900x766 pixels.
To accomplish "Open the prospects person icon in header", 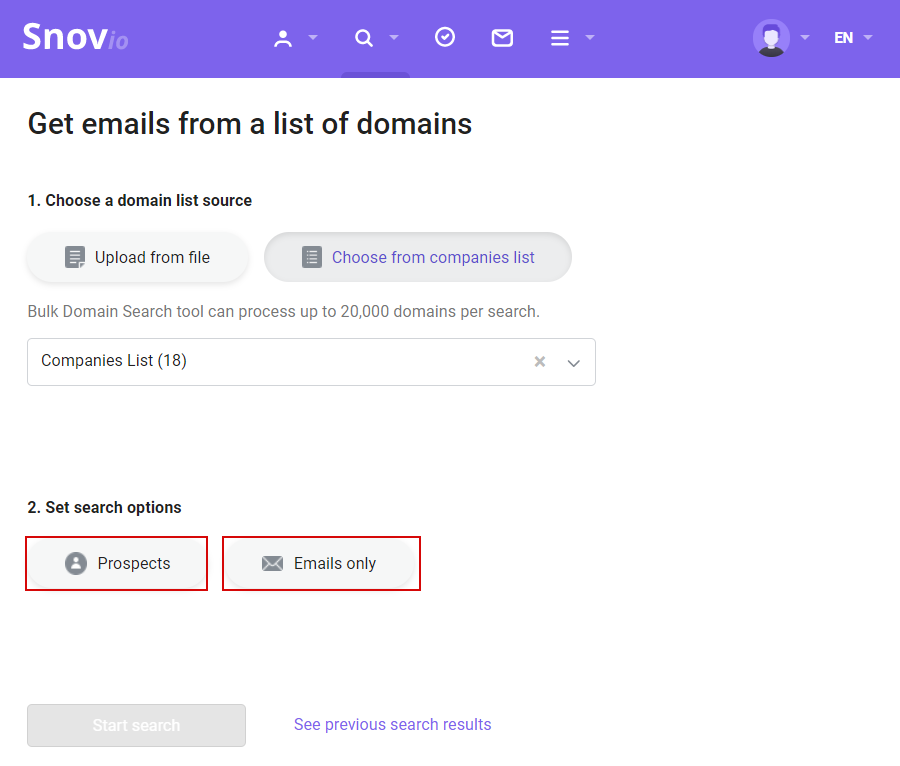I will pos(282,38).
